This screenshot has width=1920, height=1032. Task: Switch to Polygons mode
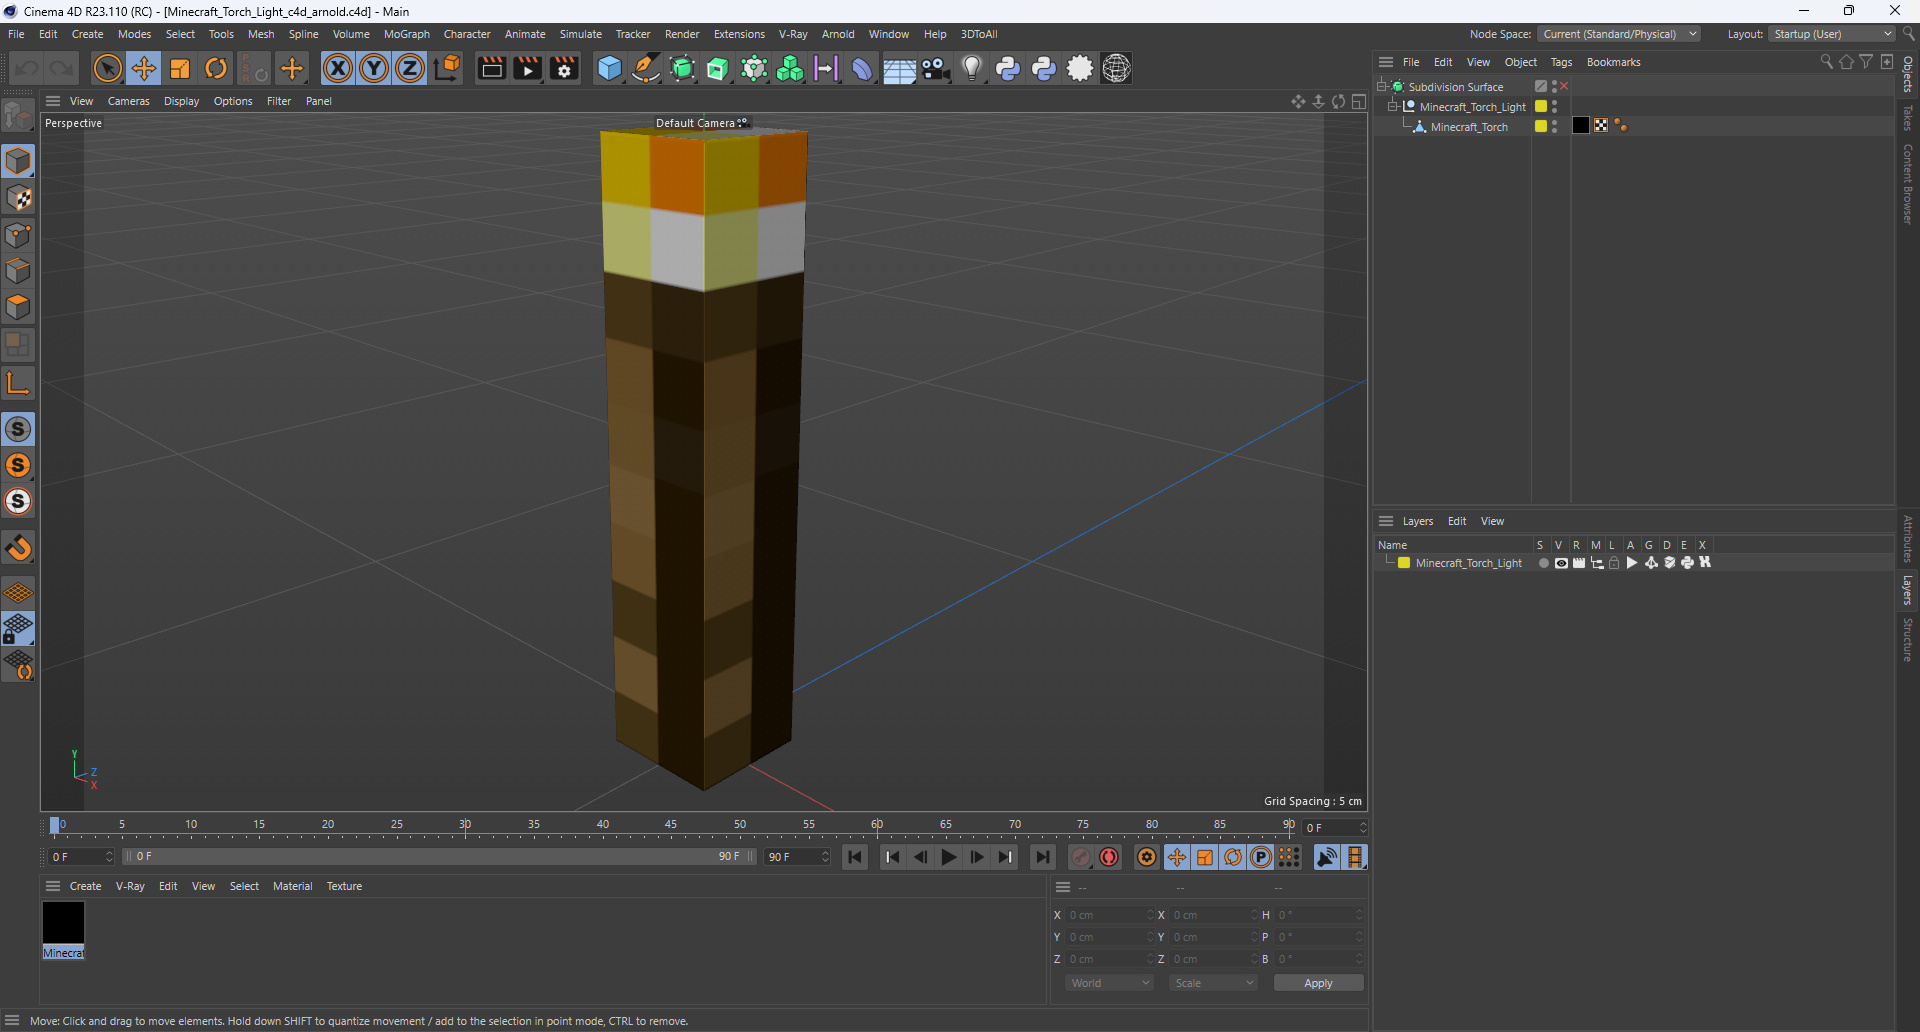coord(19,308)
